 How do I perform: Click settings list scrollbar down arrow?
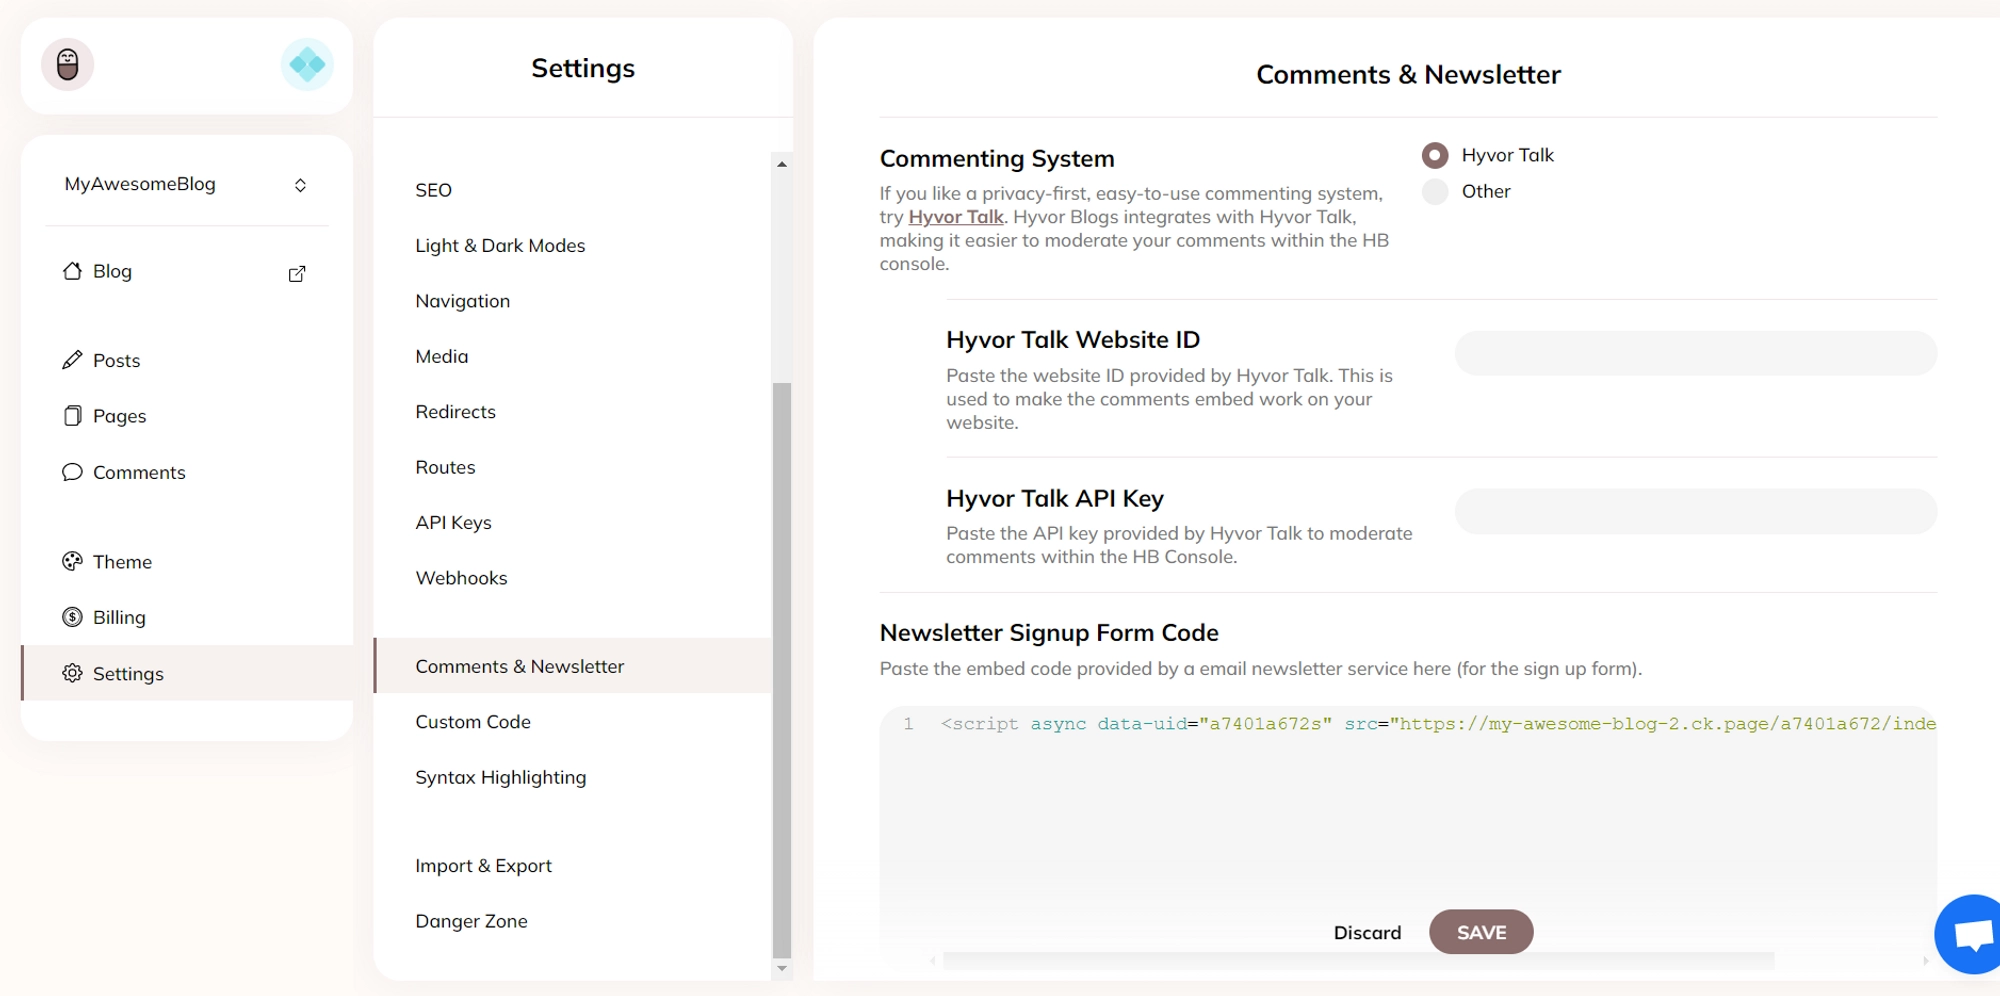click(x=782, y=968)
